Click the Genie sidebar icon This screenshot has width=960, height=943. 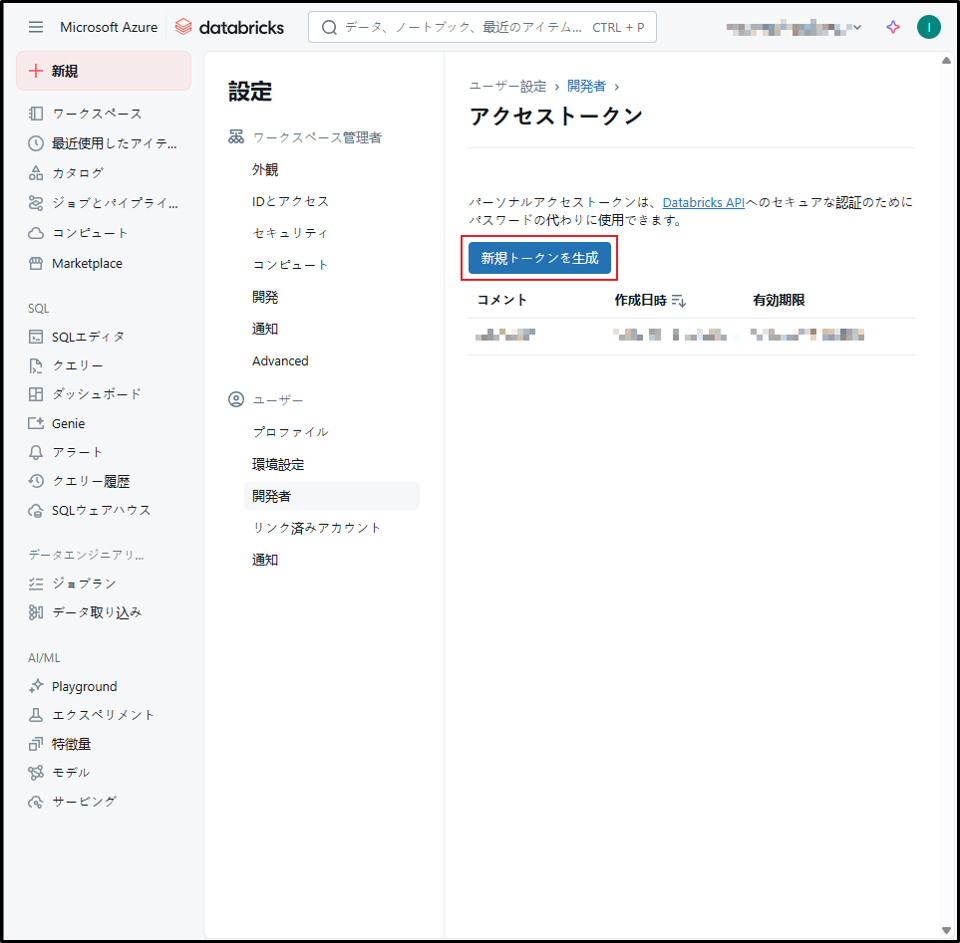point(36,423)
